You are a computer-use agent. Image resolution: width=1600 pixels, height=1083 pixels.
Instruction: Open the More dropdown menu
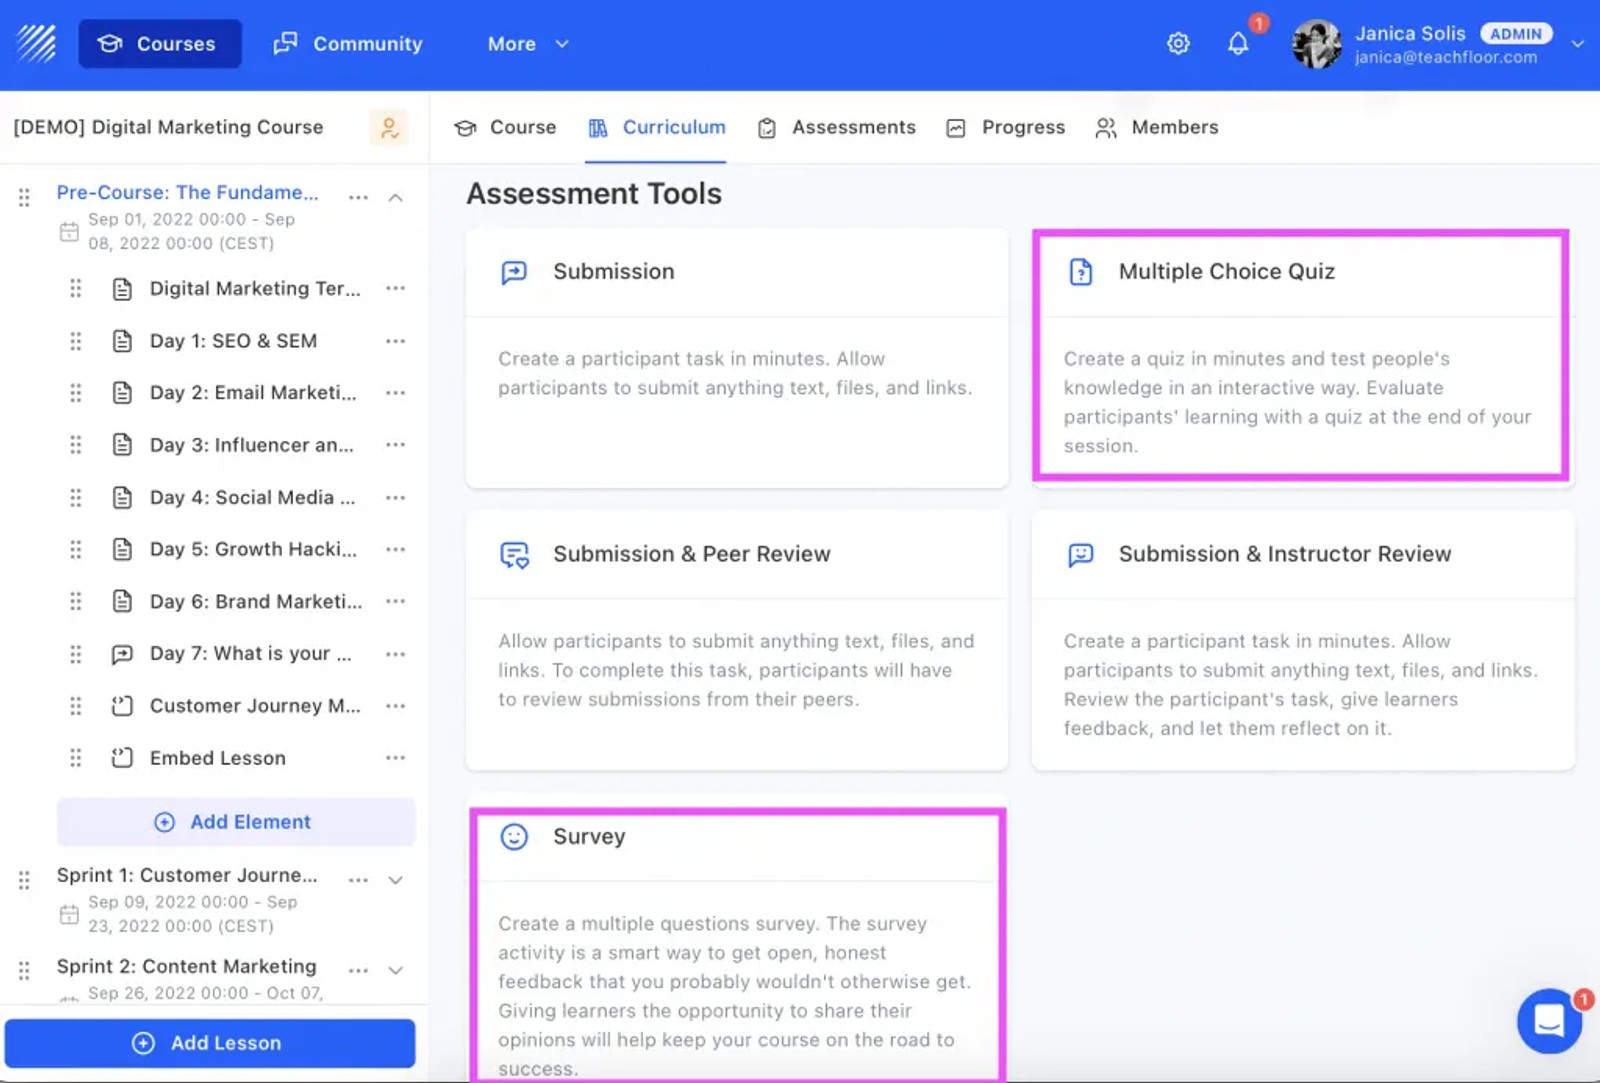click(x=528, y=44)
